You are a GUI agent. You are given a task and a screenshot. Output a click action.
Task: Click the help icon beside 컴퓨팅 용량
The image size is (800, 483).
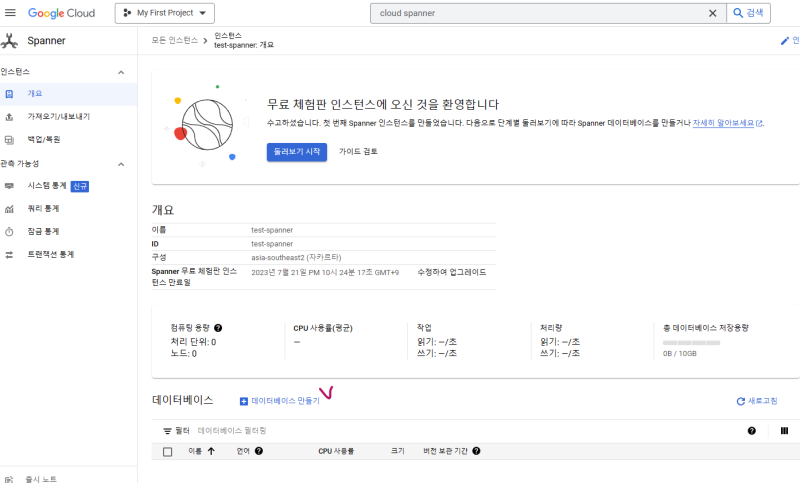[x=218, y=328]
